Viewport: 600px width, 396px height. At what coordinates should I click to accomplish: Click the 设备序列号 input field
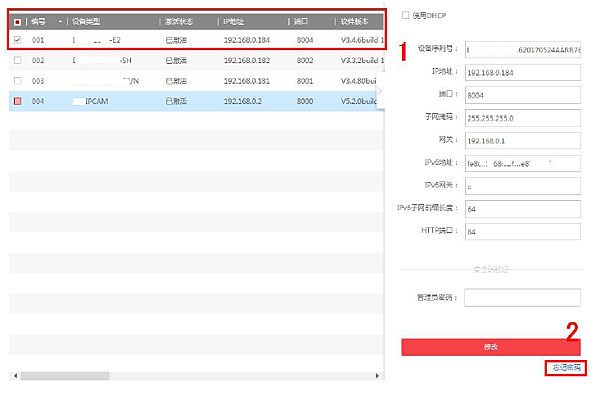(523, 50)
